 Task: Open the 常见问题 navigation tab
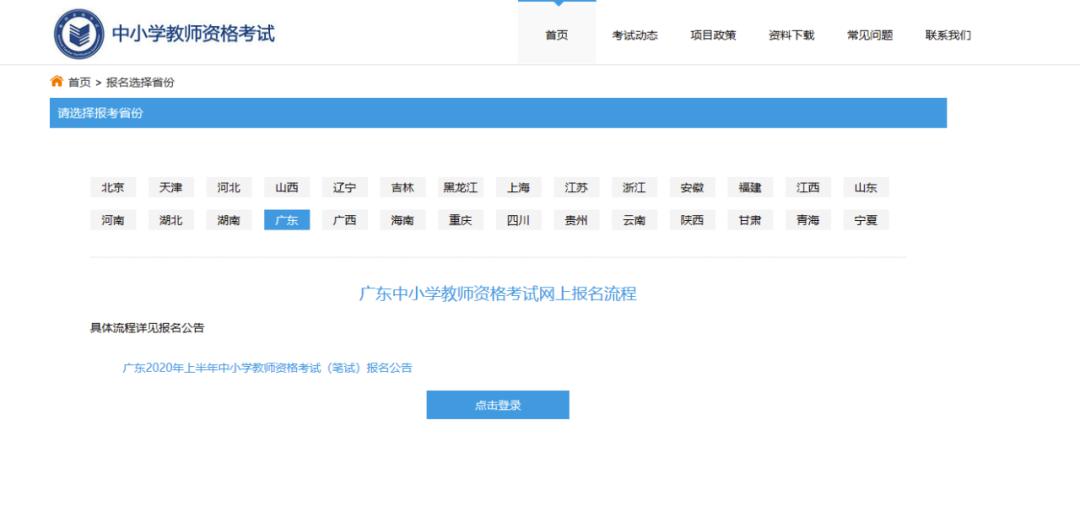[869, 35]
